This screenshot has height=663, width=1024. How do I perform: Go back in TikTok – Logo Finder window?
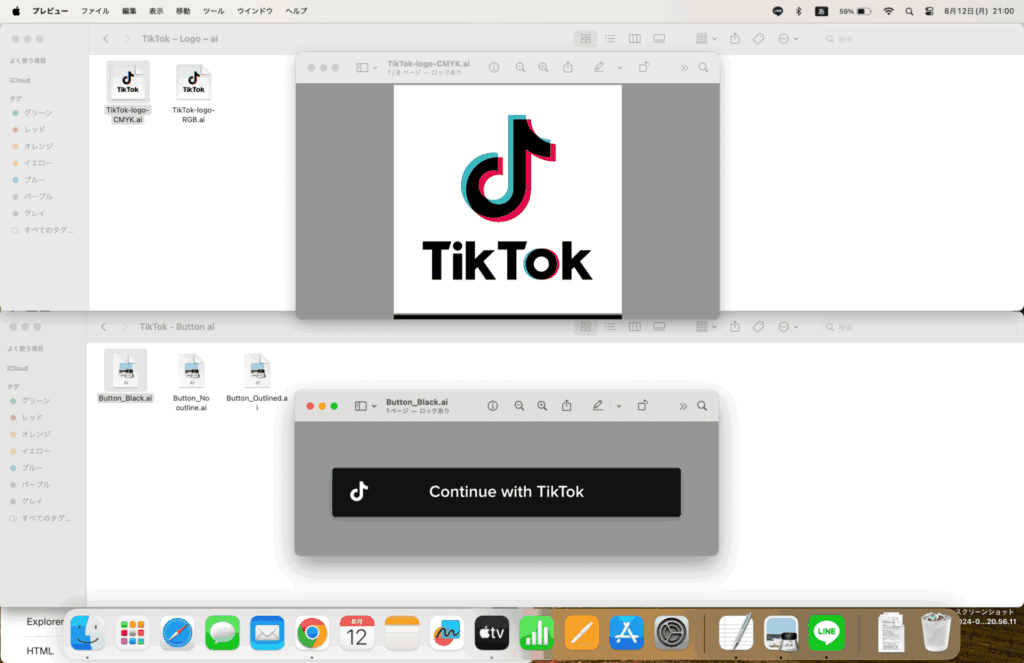tap(106, 39)
